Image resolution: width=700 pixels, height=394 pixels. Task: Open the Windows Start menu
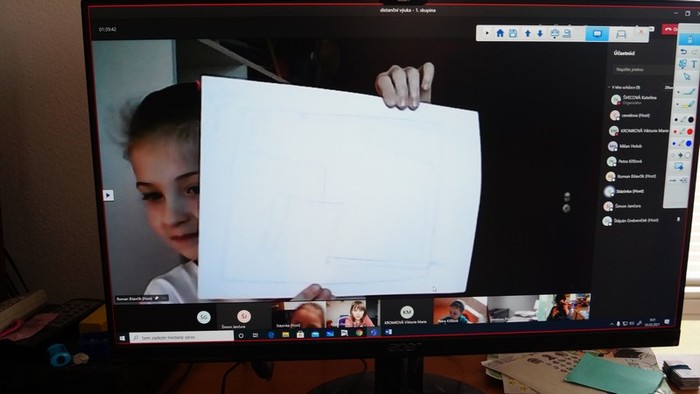point(122,338)
